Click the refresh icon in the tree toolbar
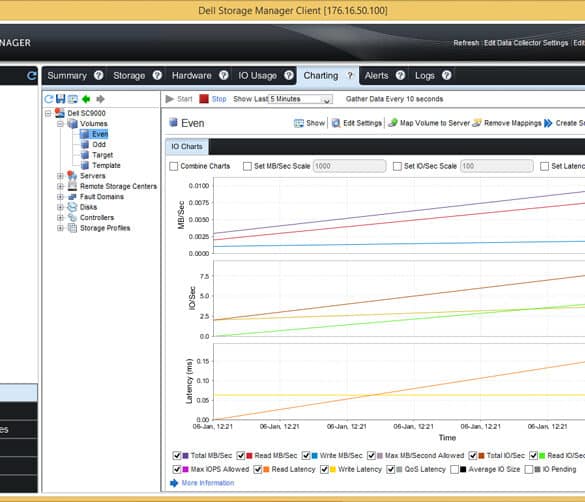Viewport: 585px width, 502px height. (49, 99)
